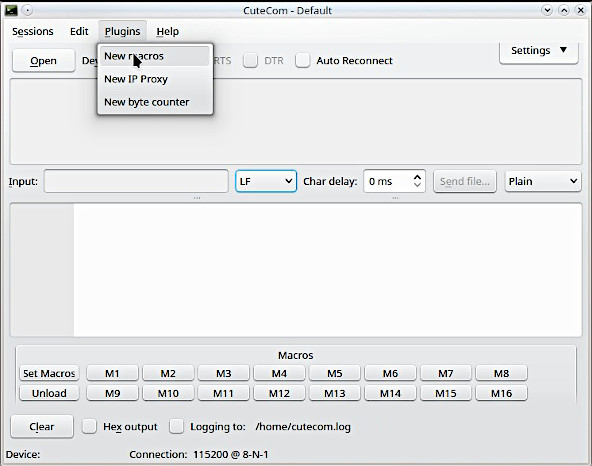
Task: Trigger macro M4
Action: (x=279, y=373)
